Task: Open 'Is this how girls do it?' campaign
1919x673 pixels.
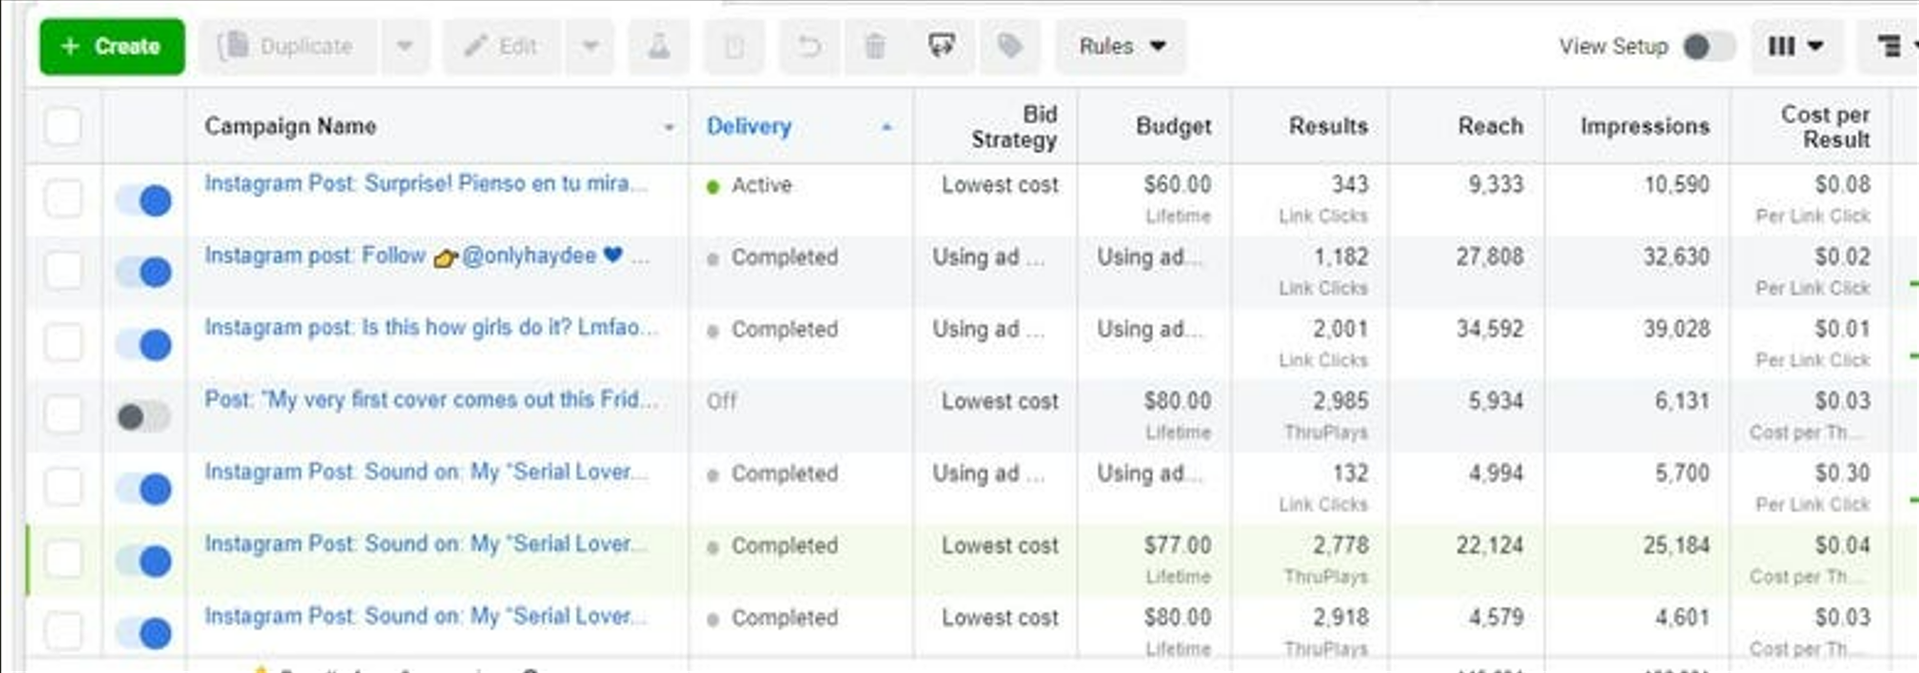Action: point(430,328)
